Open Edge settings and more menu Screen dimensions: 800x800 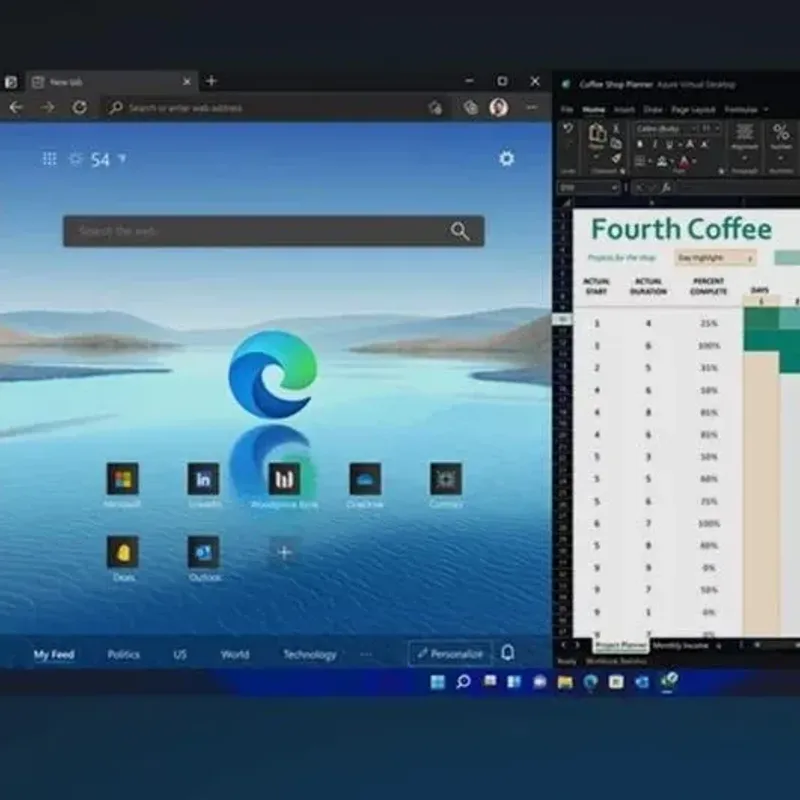pyautogui.click(x=532, y=107)
